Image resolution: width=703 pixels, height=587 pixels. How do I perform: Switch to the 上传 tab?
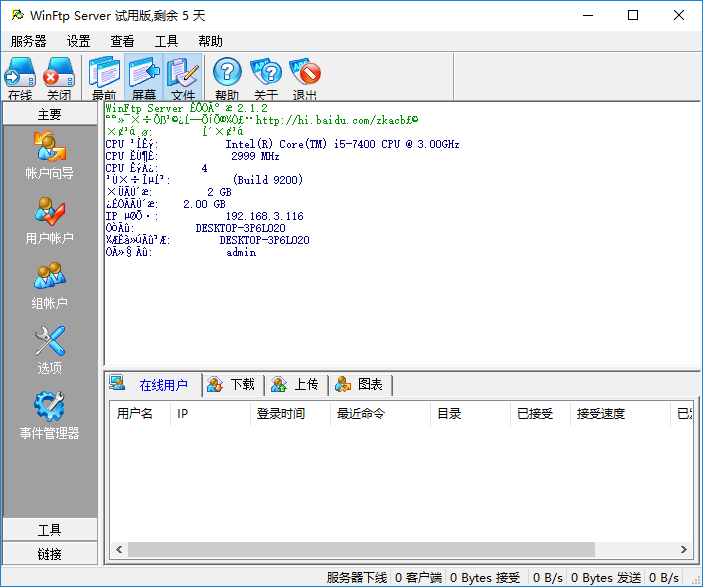pyautogui.click(x=297, y=385)
